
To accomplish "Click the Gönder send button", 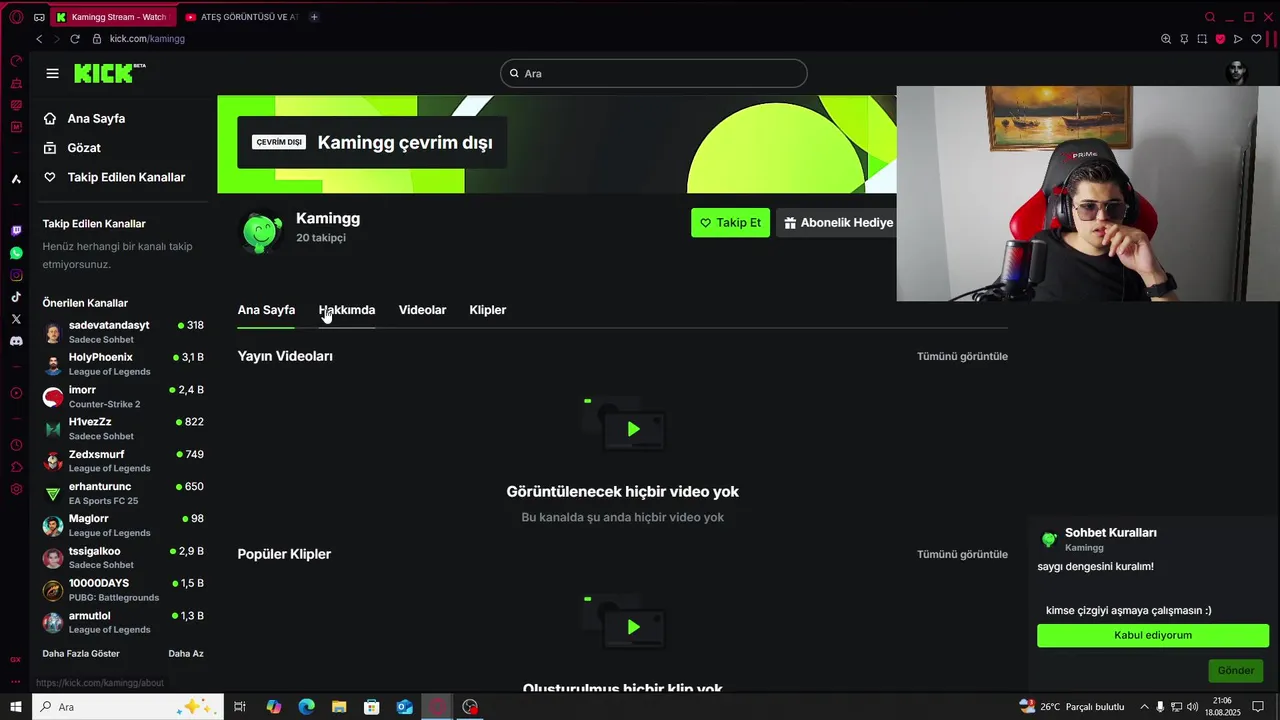I will (x=1236, y=671).
